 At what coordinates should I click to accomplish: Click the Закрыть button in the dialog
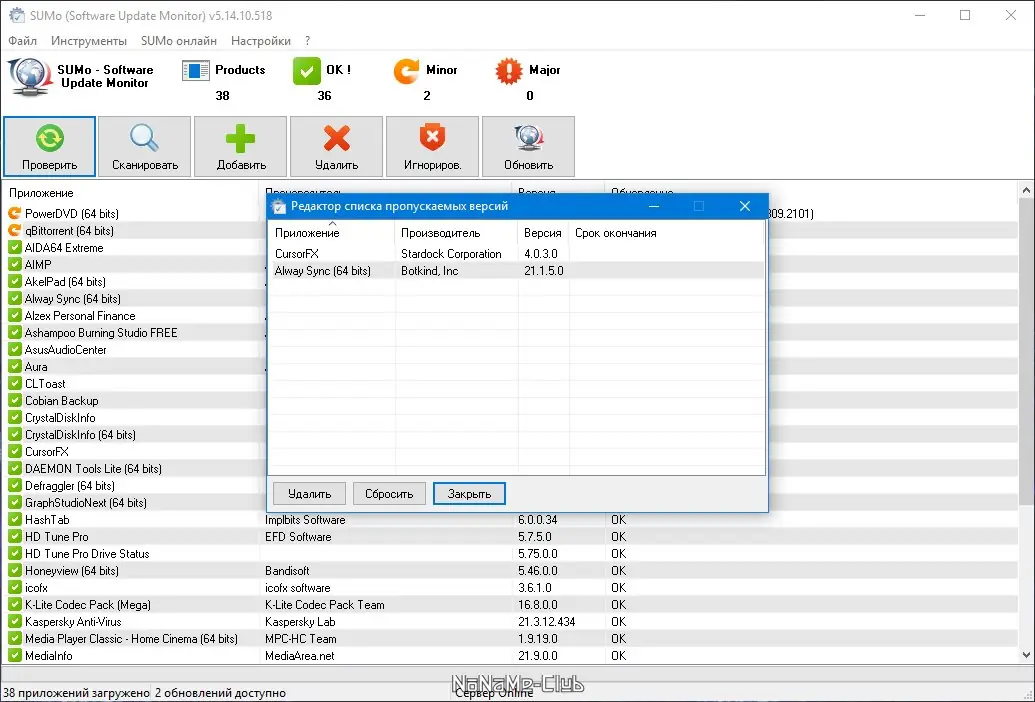click(468, 493)
